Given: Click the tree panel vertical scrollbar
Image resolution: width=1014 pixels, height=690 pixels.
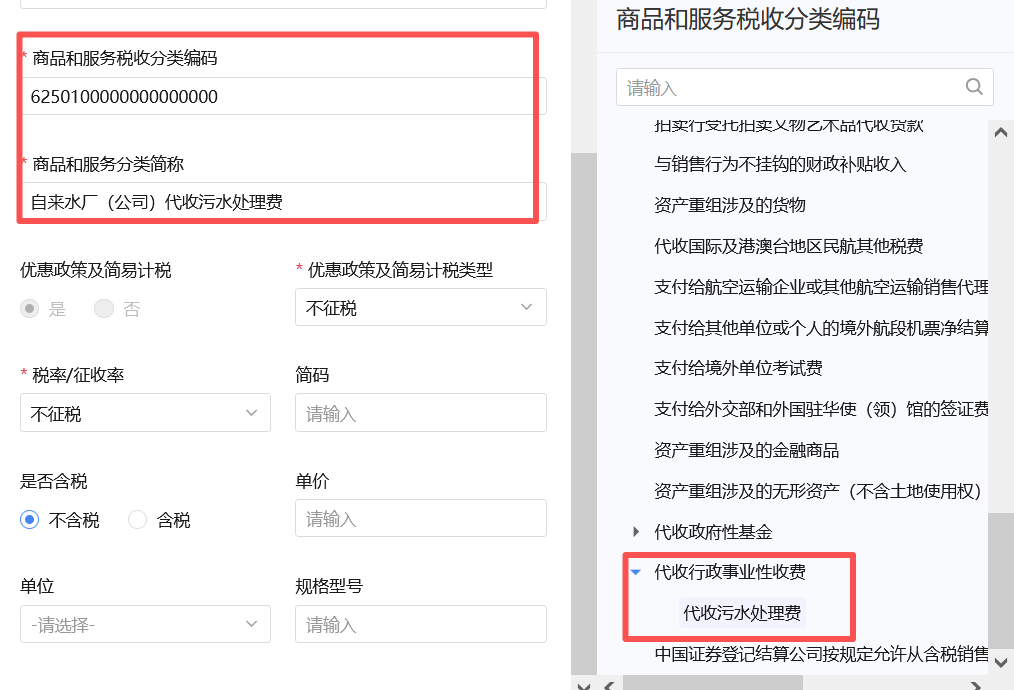Looking at the screenshot, I should pyautogui.click(x=1000, y=580).
